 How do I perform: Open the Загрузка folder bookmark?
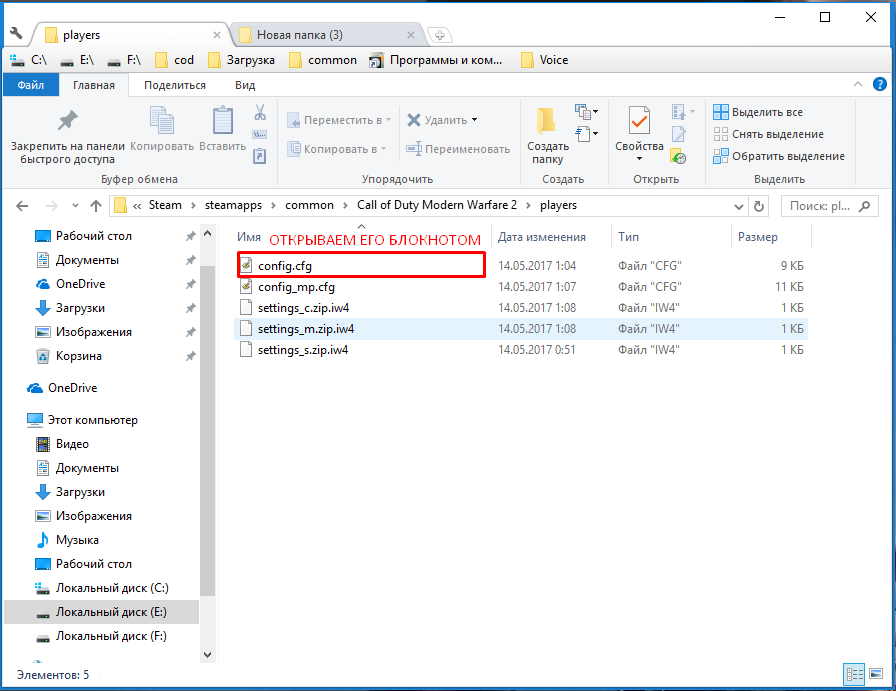tap(241, 60)
